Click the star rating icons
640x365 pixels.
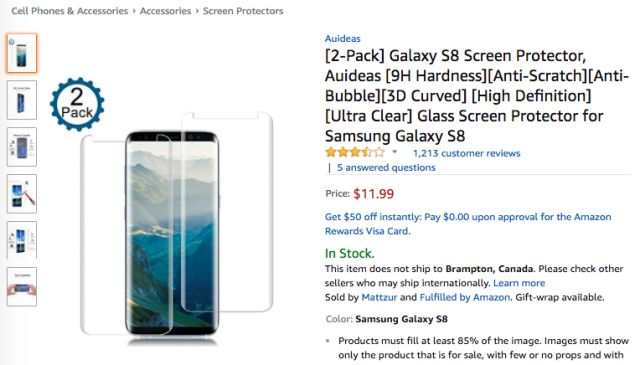point(355,153)
